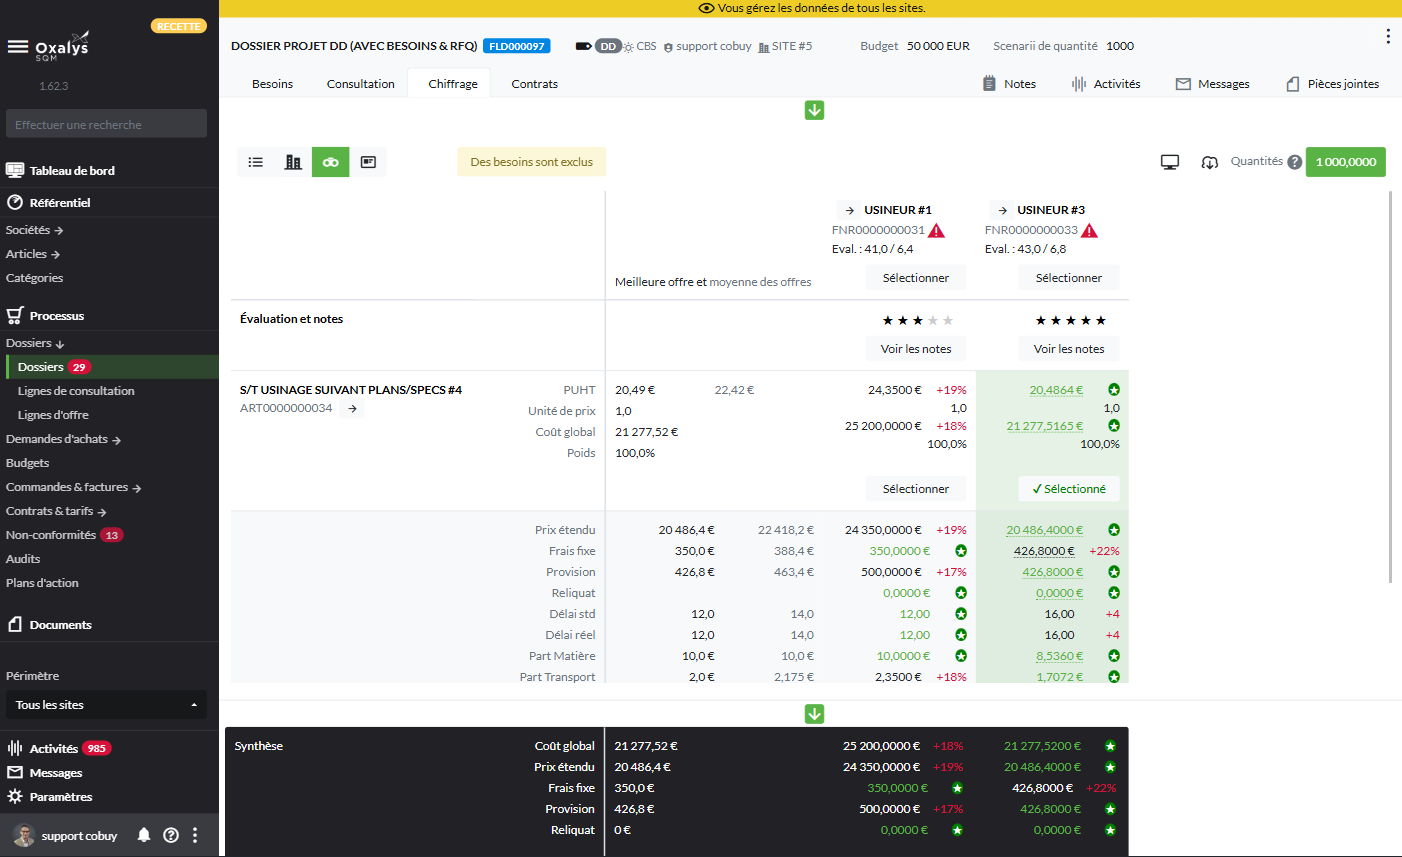Screen dimensions: 1402x857
Task: Toggle the card view icon in toolbar
Action: point(368,162)
